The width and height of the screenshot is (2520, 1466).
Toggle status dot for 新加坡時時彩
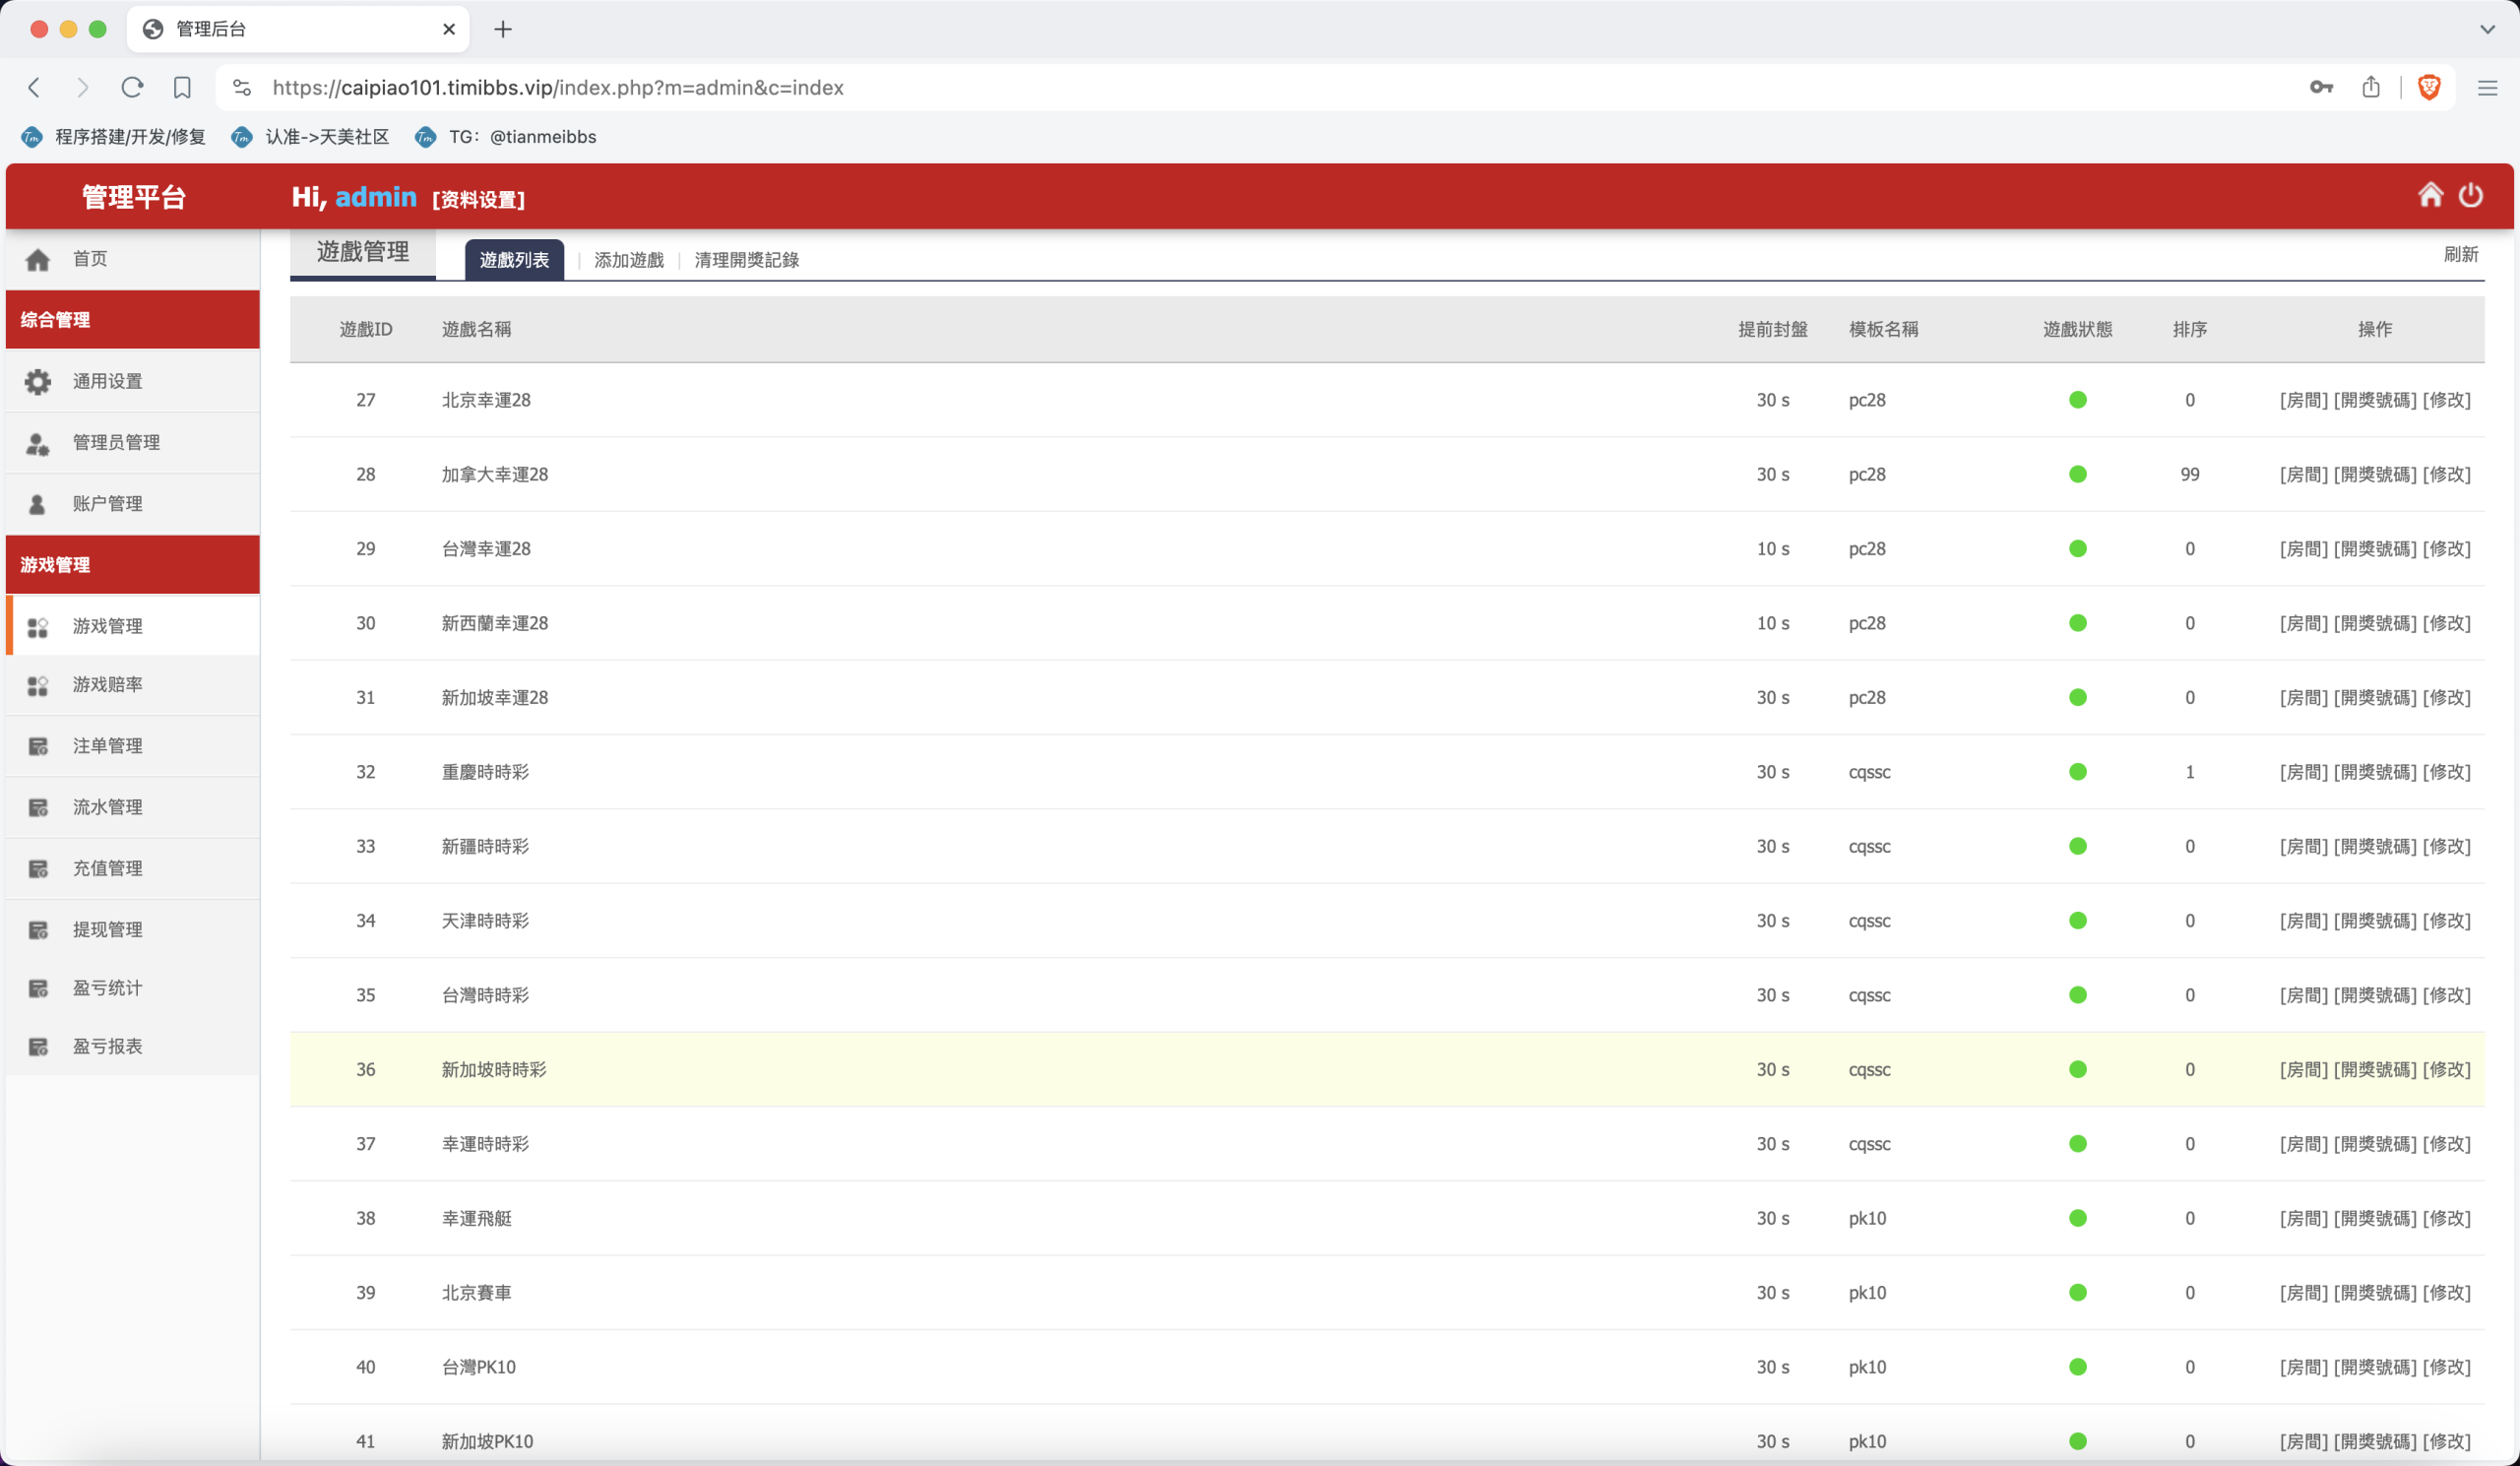[x=2078, y=1070]
